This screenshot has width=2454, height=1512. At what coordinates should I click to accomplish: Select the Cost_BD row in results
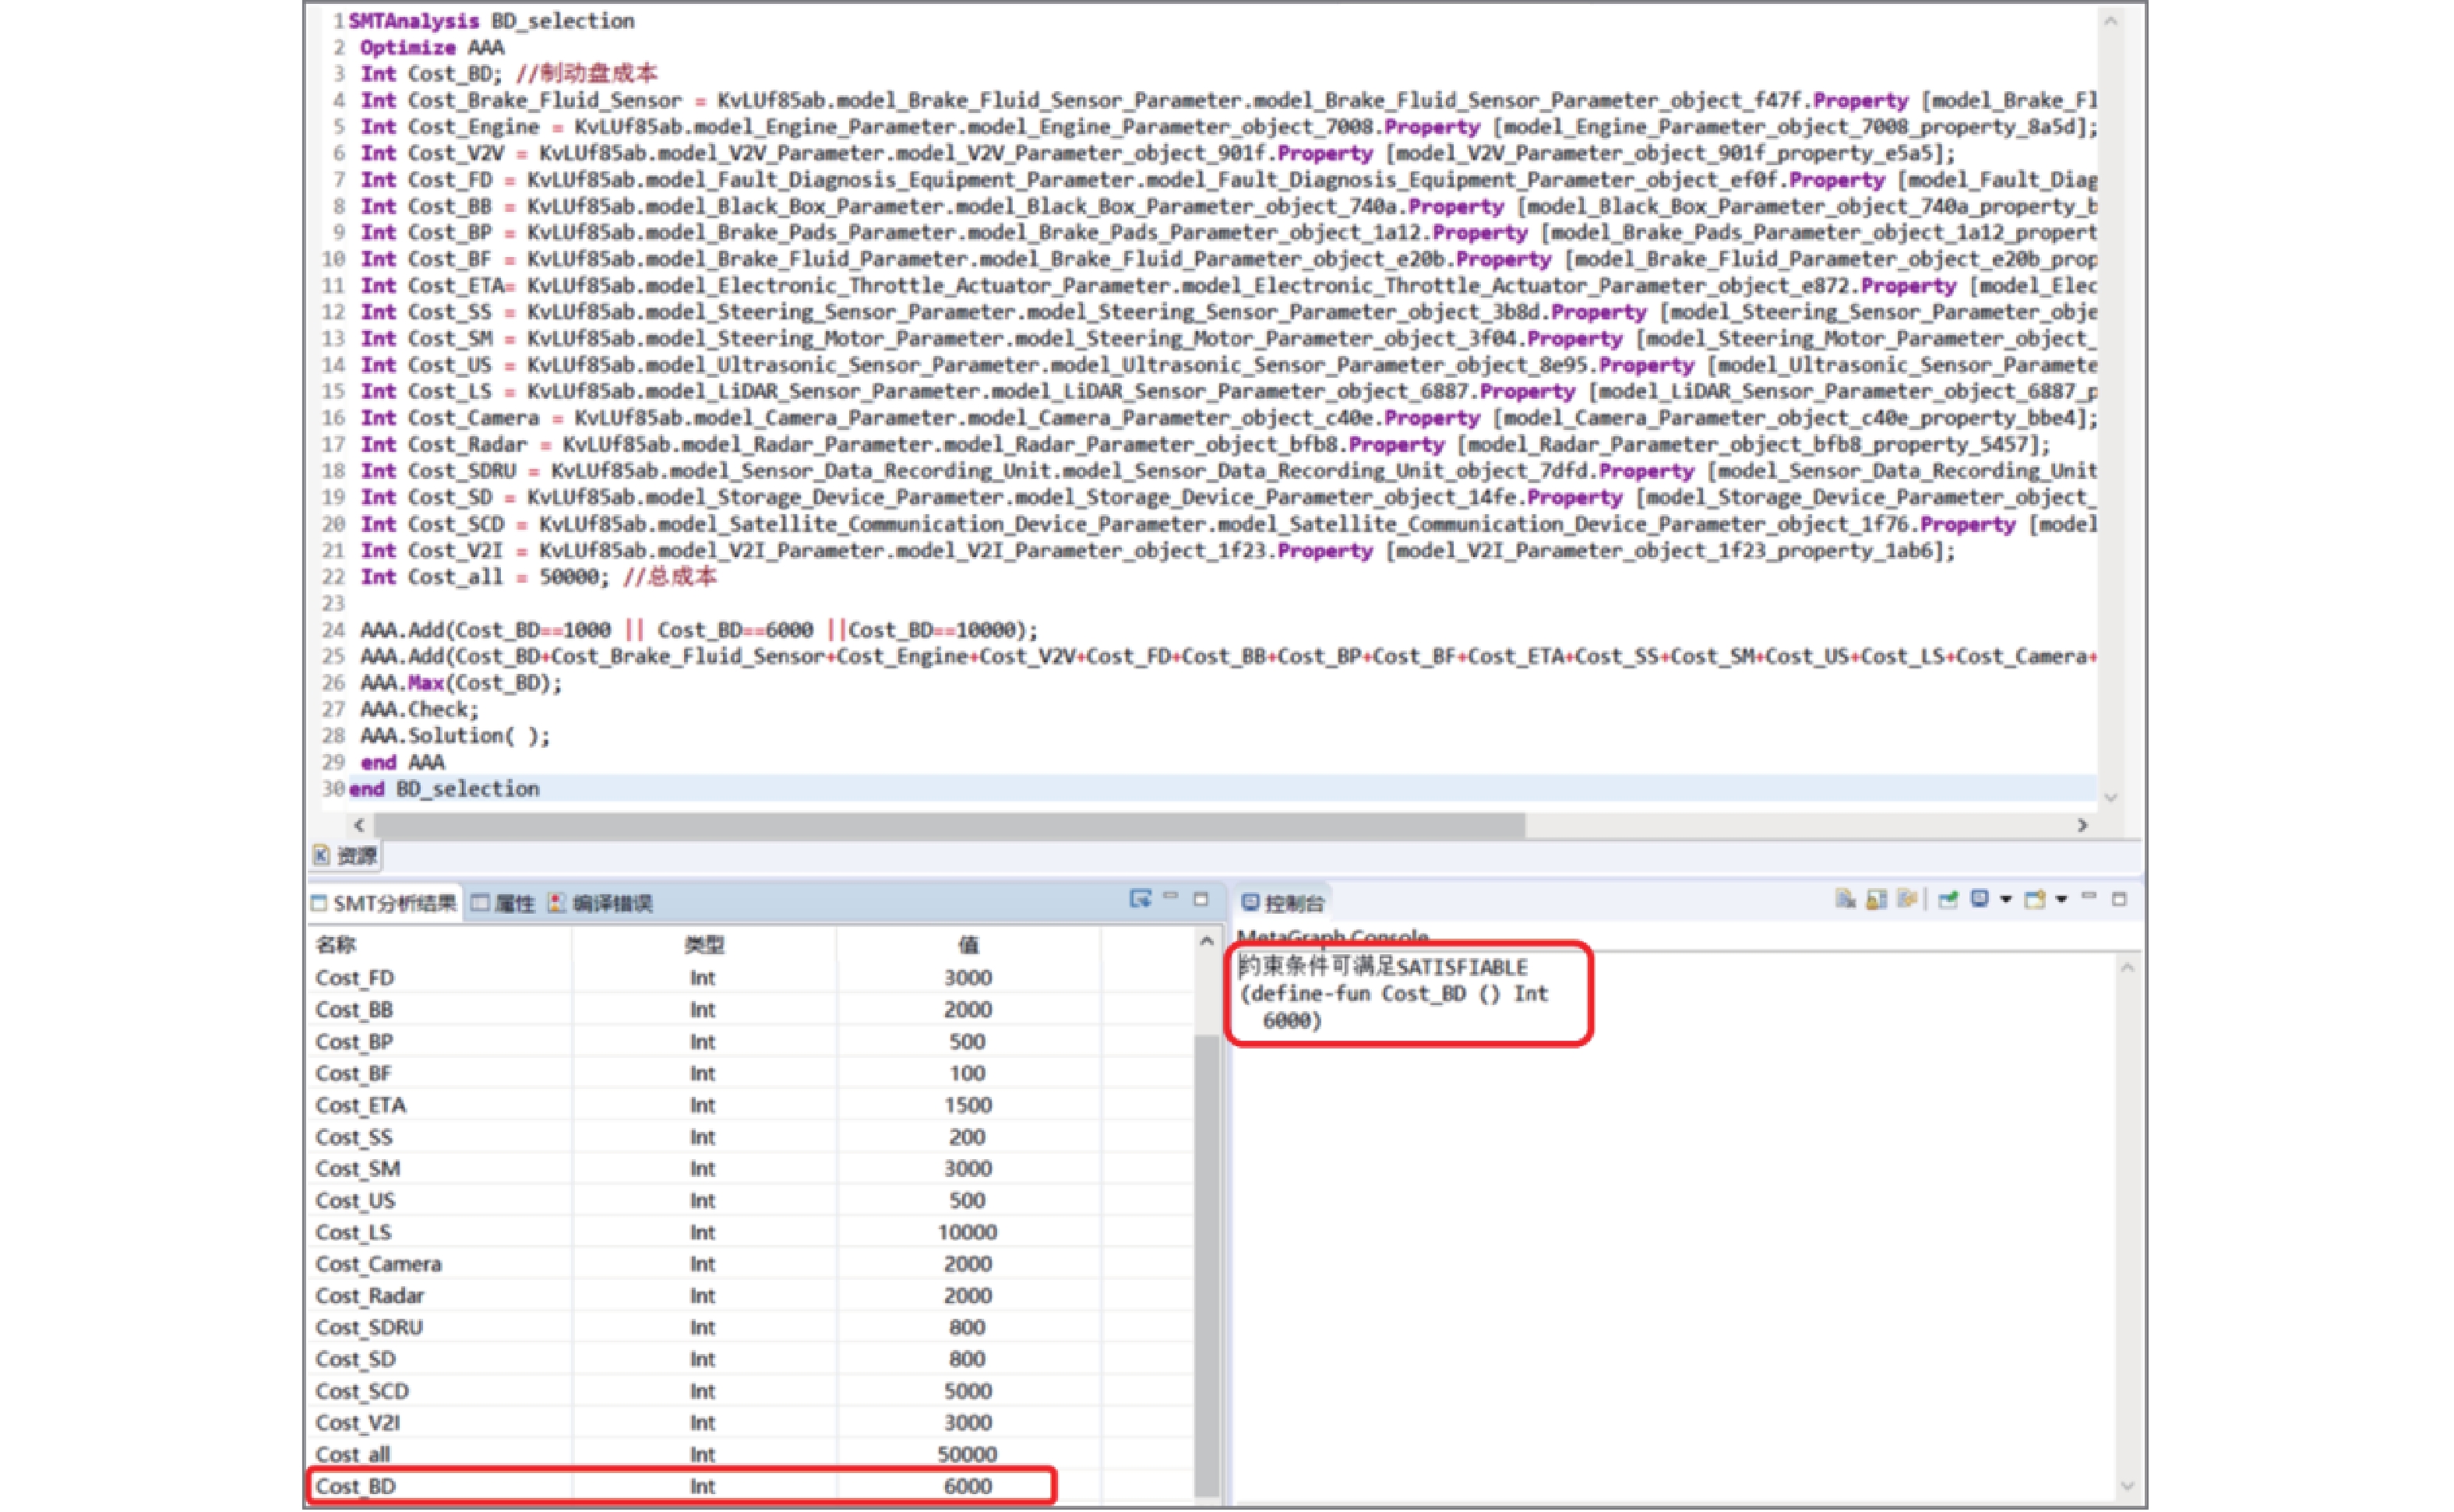[750, 1487]
